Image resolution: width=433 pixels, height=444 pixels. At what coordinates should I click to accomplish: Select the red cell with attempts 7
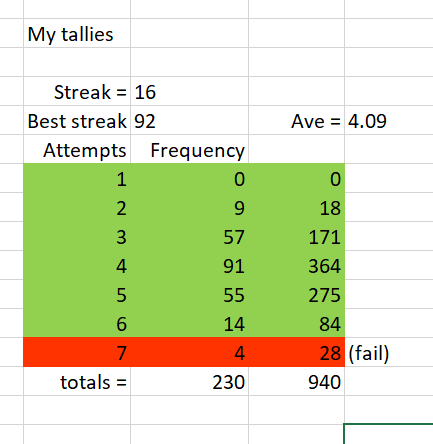(x=77, y=352)
